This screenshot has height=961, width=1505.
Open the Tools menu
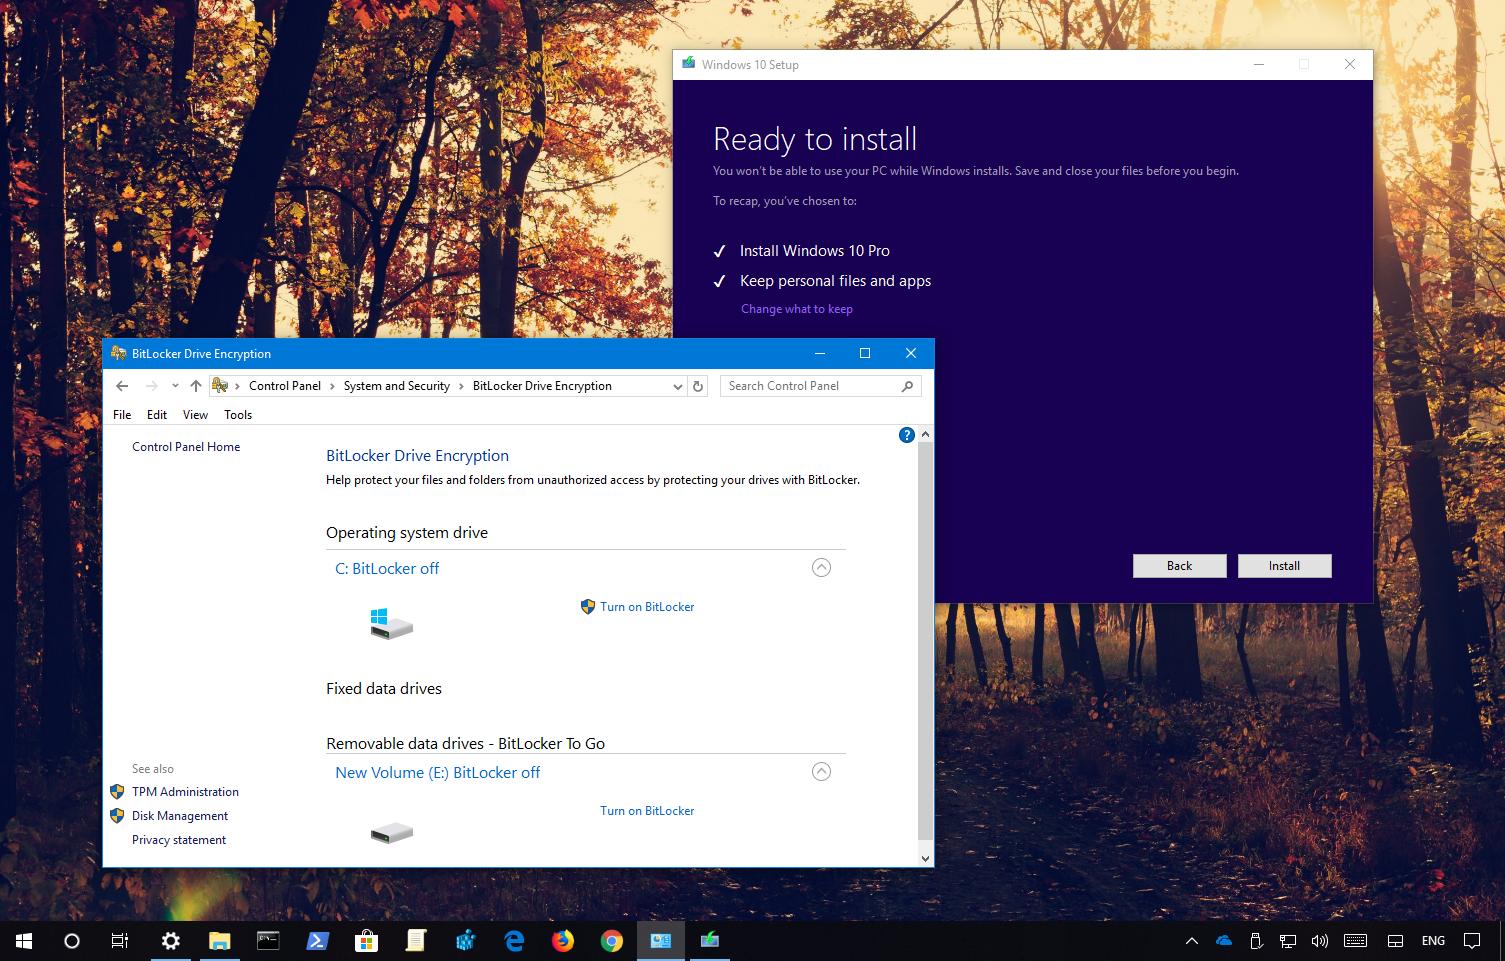(237, 414)
